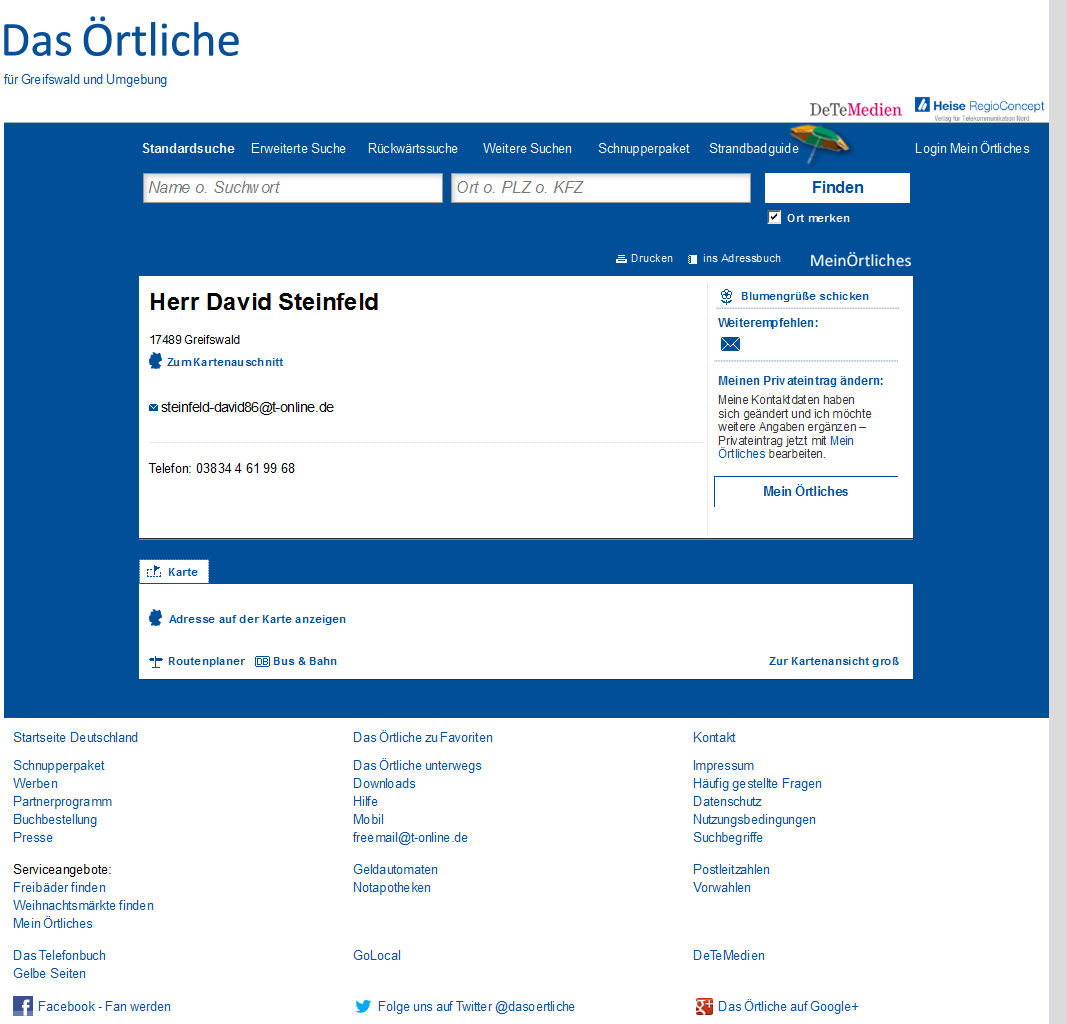
Task: Click freemail@t-online.de in the footer
Action: coord(410,838)
